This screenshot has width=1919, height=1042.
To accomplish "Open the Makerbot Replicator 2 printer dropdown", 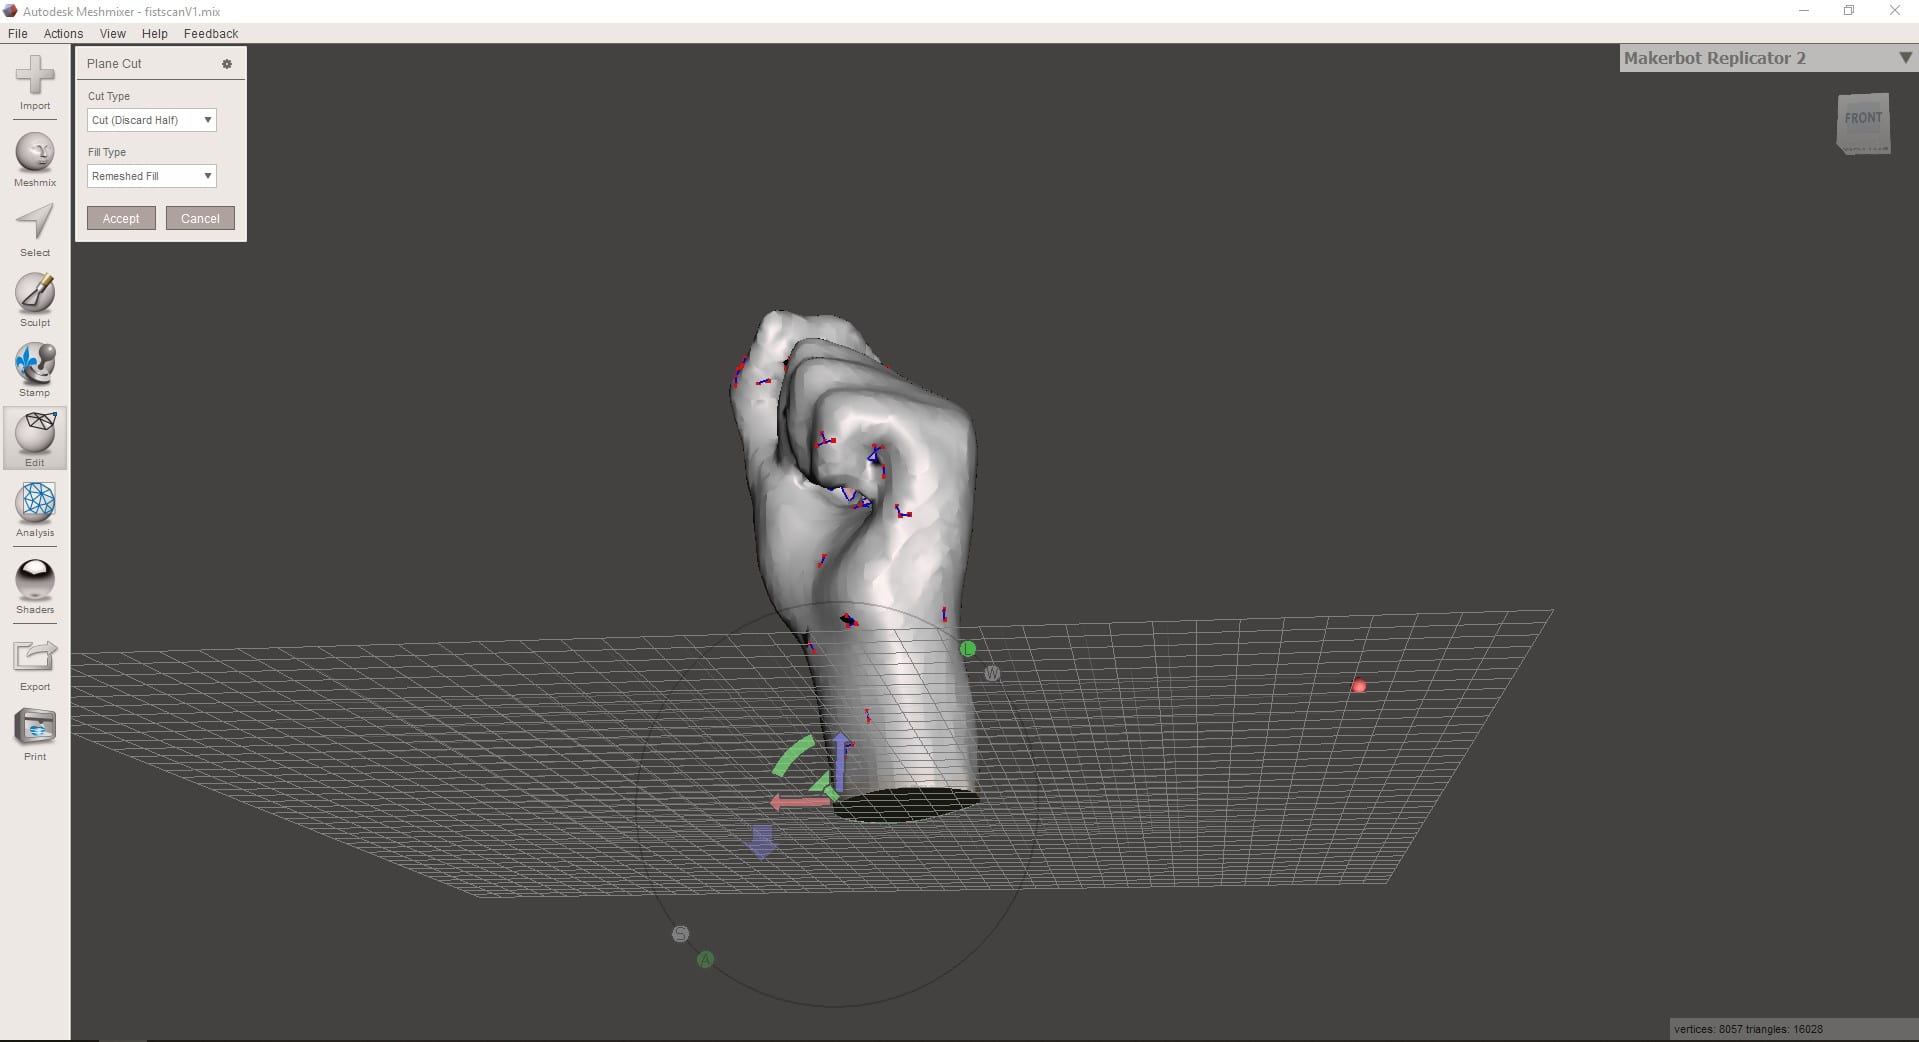I will 1905,58.
